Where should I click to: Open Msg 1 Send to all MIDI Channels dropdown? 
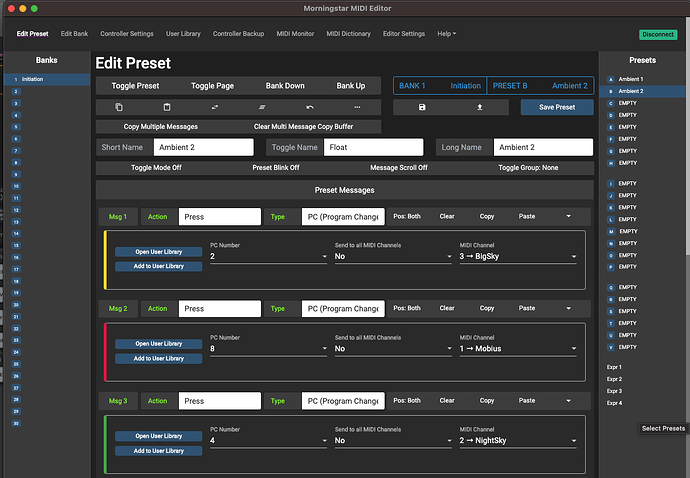(x=393, y=256)
